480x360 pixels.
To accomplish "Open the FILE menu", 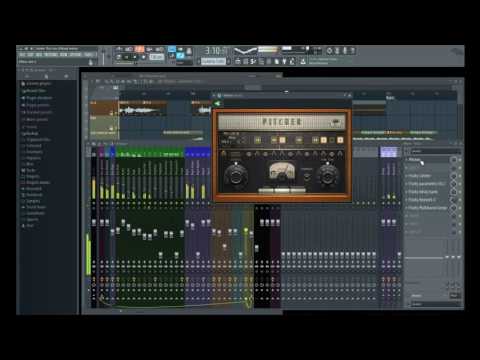I will 22,55.
